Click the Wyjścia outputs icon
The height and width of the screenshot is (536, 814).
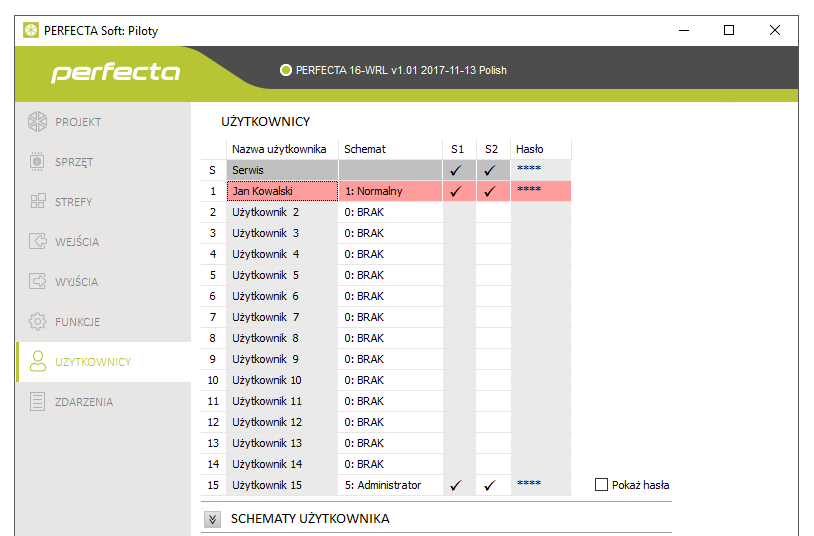coord(37,282)
